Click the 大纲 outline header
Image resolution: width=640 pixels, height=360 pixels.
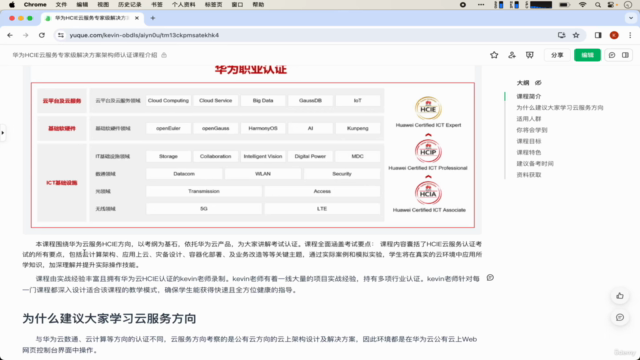(x=523, y=83)
